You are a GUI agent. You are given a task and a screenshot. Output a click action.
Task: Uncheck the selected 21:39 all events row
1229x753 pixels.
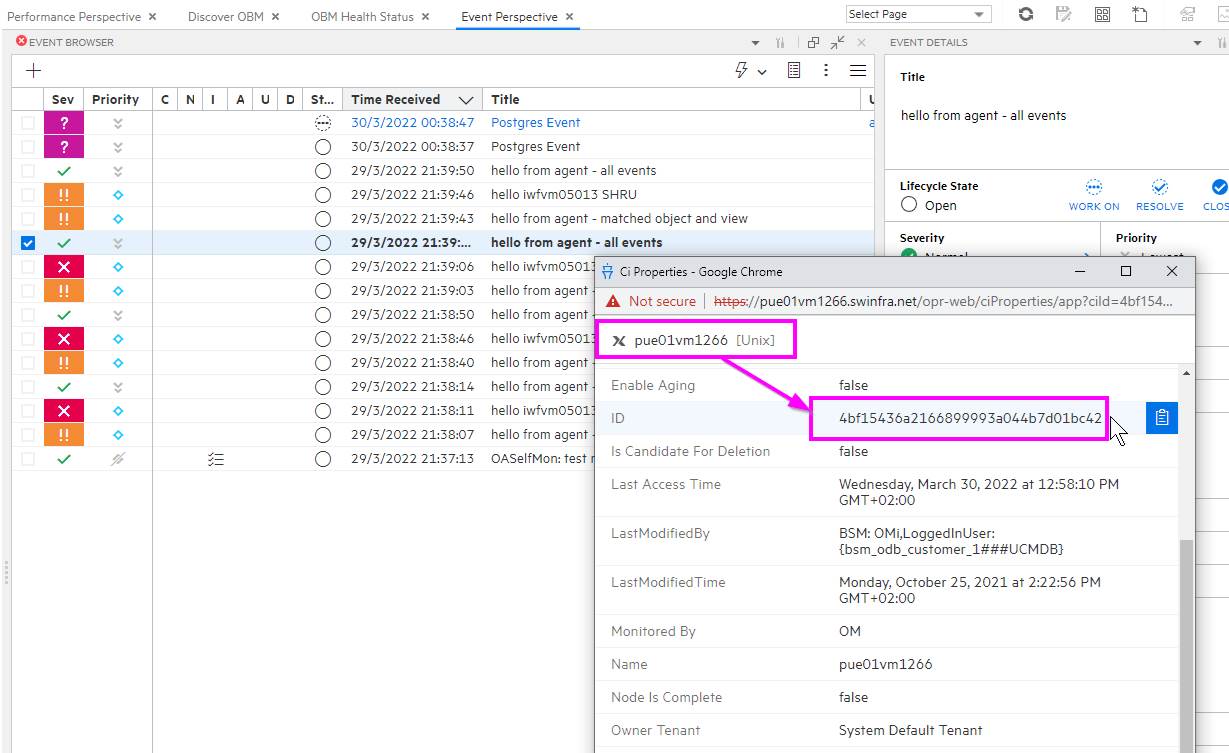point(28,243)
